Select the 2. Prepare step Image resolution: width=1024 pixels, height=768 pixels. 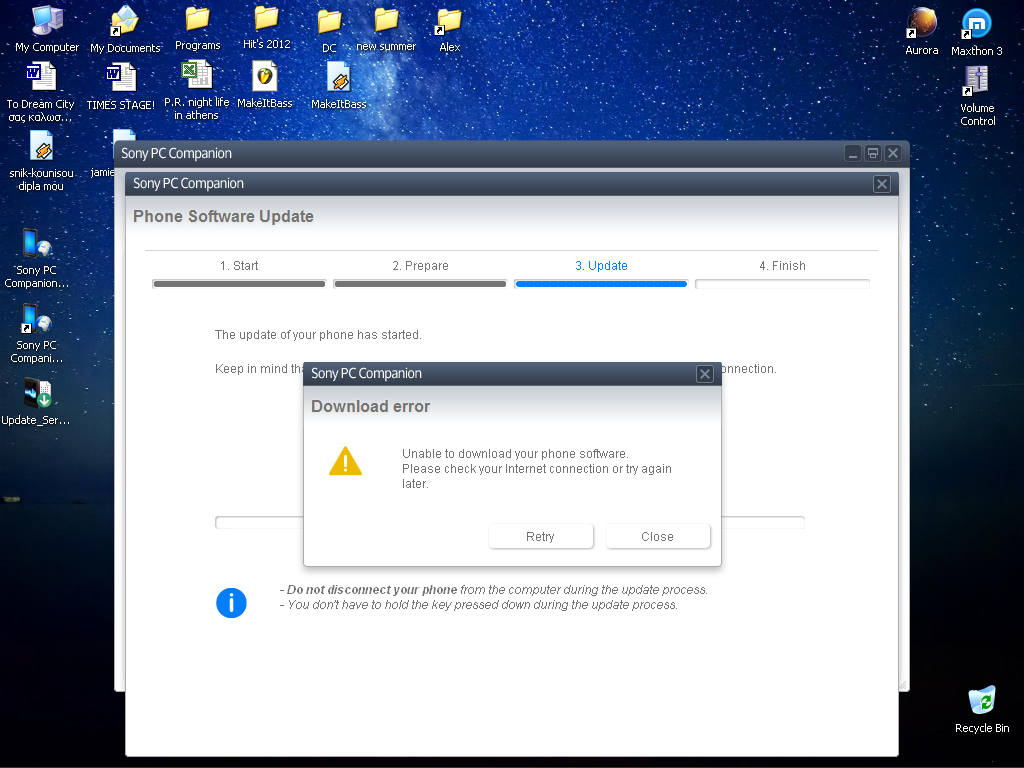(421, 266)
